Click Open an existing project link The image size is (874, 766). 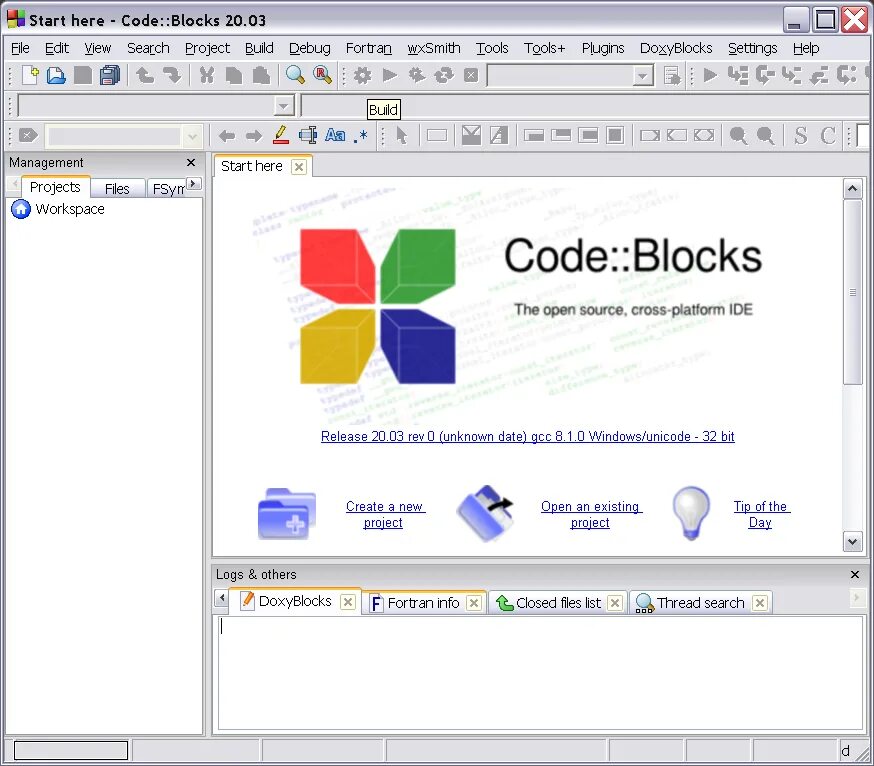click(x=591, y=514)
